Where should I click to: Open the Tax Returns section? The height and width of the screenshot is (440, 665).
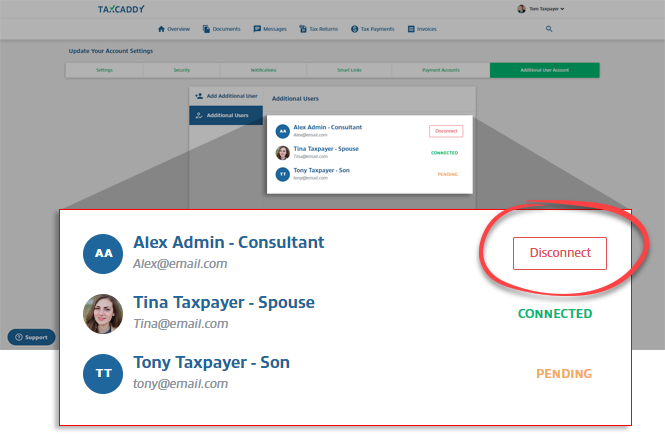click(319, 29)
